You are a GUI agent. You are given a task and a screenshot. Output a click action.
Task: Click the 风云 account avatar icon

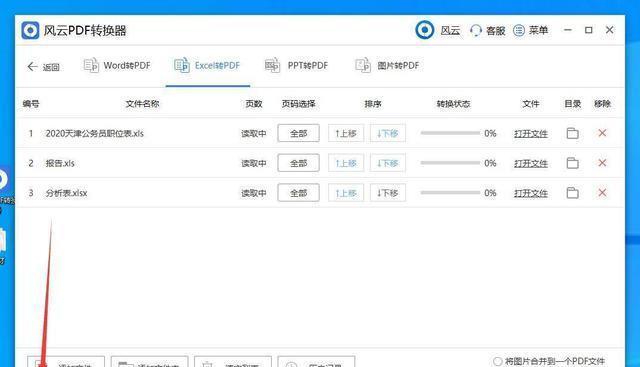point(424,30)
